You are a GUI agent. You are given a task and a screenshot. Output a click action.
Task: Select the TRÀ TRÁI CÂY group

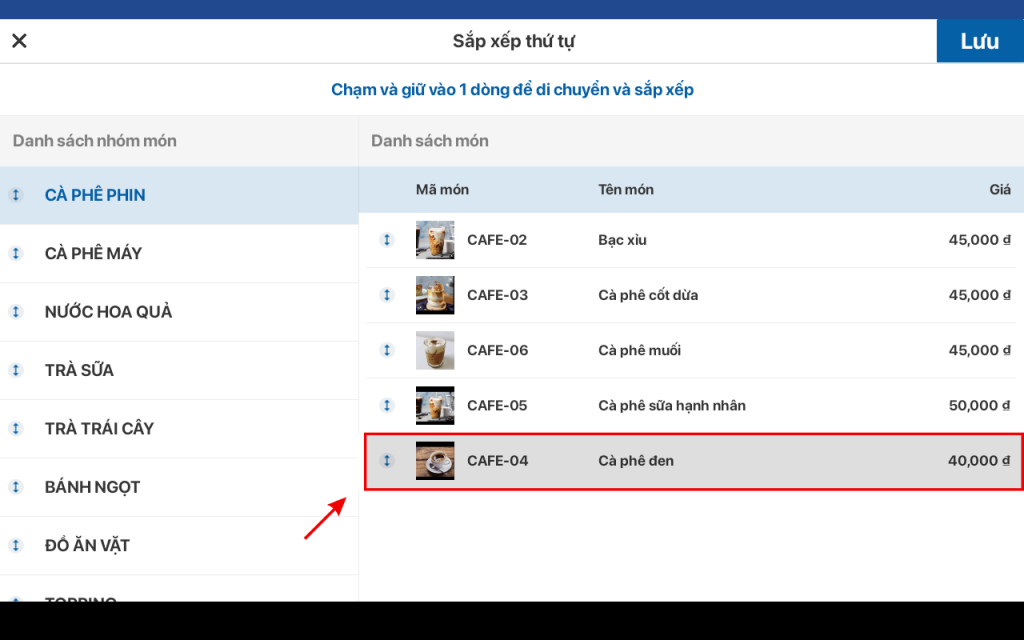click(99, 429)
